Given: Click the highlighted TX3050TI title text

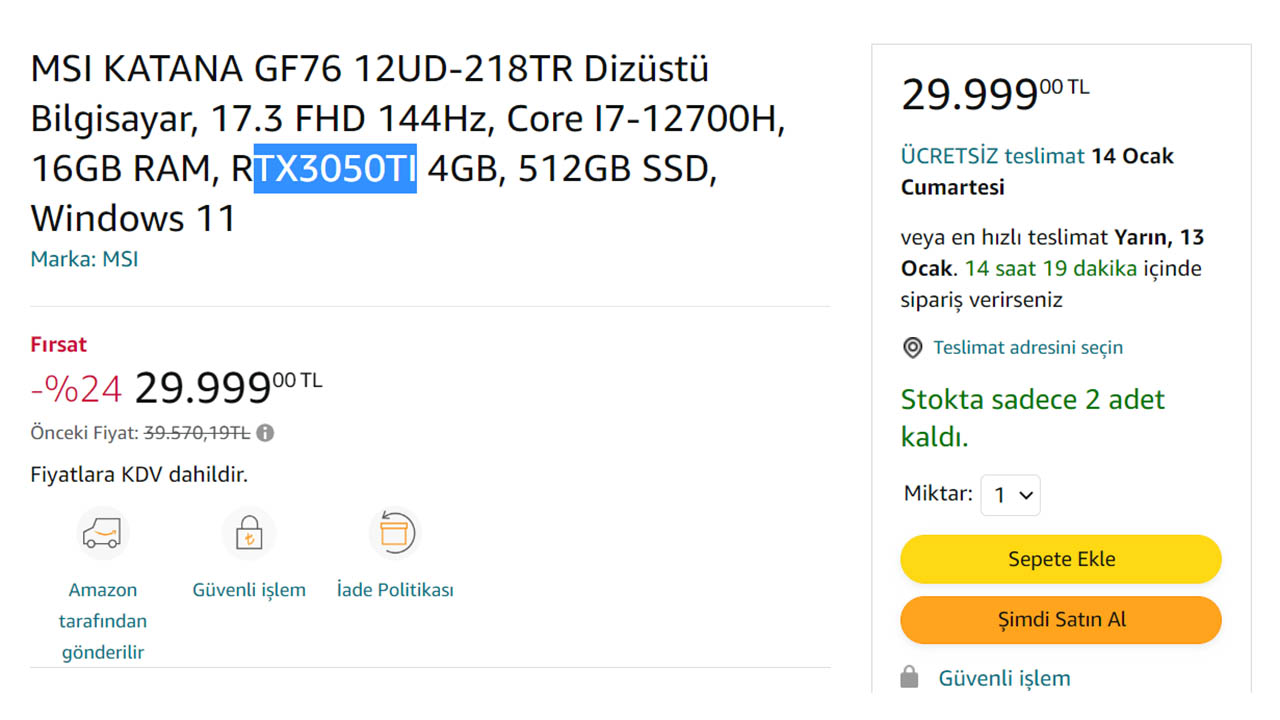Looking at the screenshot, I should coord(335,169).
